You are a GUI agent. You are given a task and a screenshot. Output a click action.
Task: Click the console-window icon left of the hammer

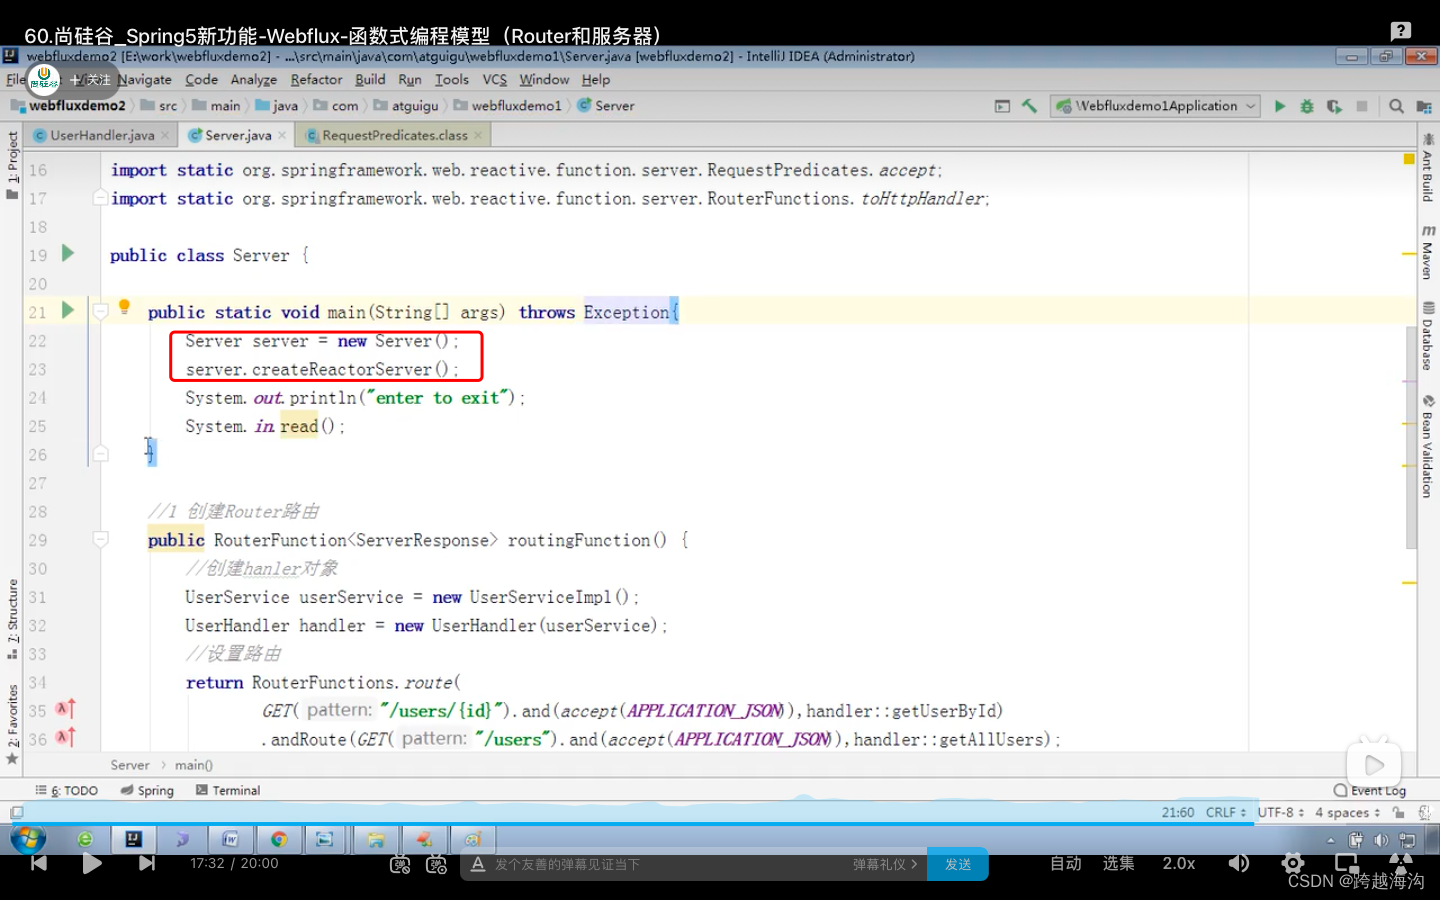click(x=1002, y=106)
